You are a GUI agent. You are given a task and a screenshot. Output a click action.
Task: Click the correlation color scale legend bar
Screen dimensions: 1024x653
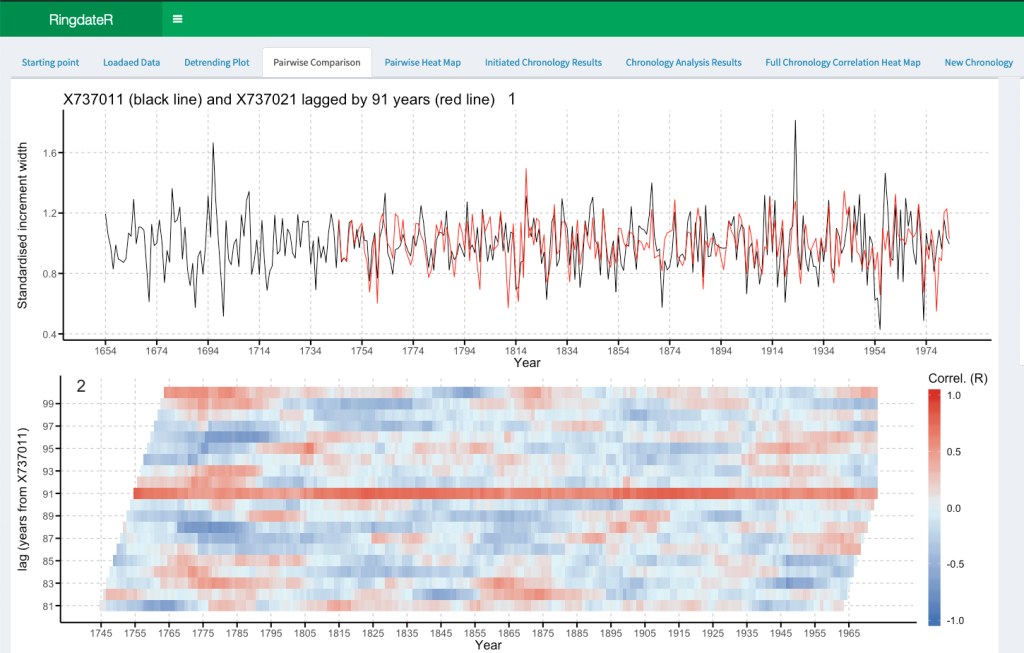coord(931,508)
